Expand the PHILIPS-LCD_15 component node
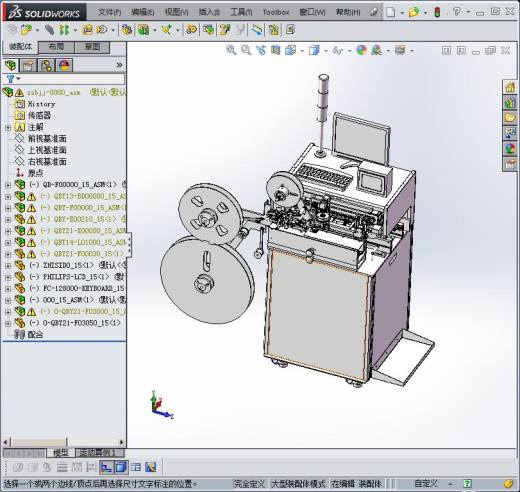This screenshot has width=520, height=492. click(x=8, y=277)
